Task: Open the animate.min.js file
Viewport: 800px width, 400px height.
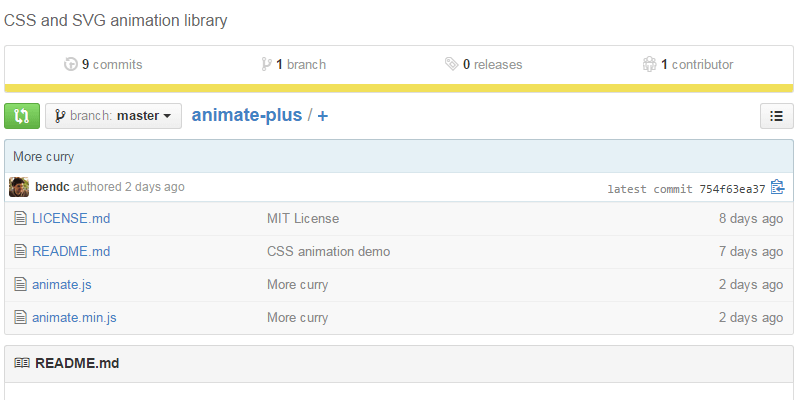Action: tap(74, 317)
